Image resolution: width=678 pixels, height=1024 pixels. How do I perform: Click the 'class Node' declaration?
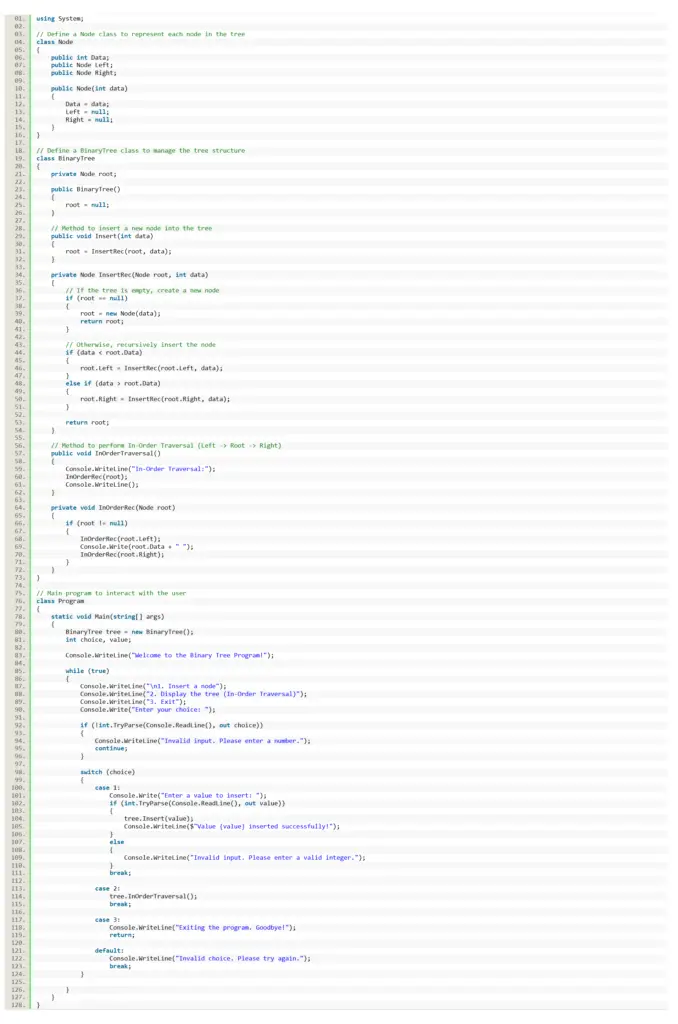[x=54, y=42]
